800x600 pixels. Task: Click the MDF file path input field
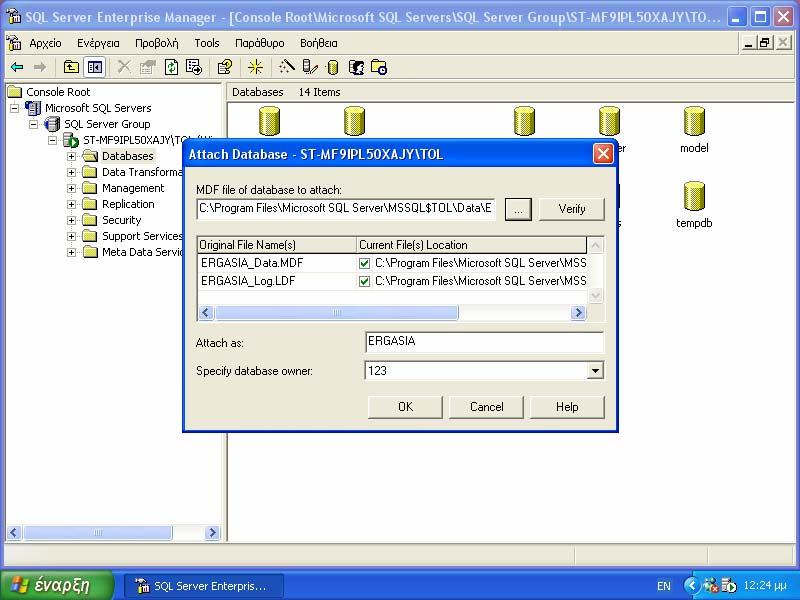pyautogui.click(x=345, y=208)
